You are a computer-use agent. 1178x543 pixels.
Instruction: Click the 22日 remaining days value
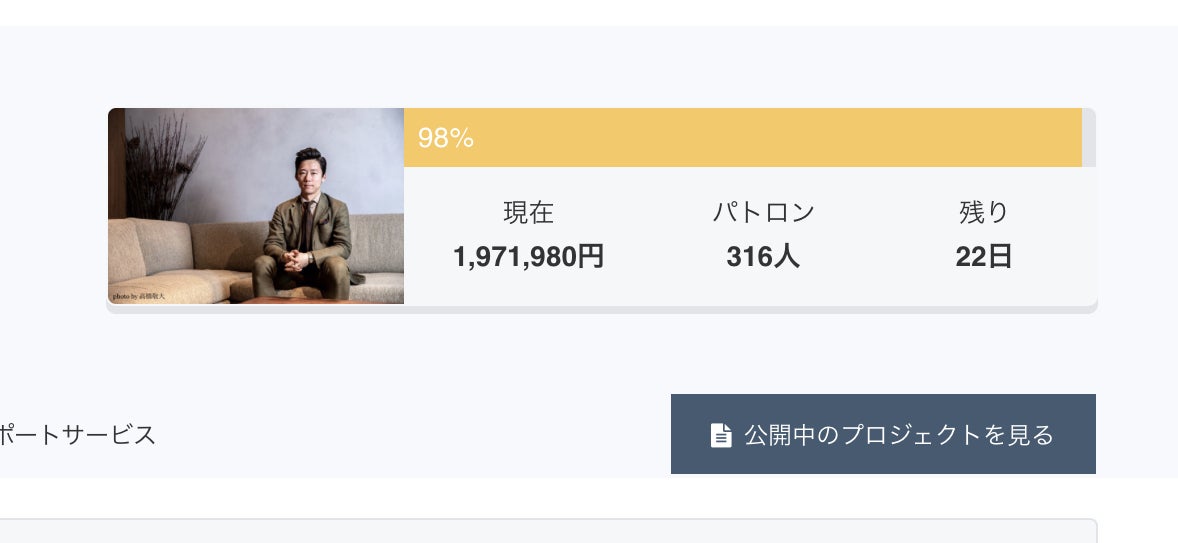[x=984, y=257]
